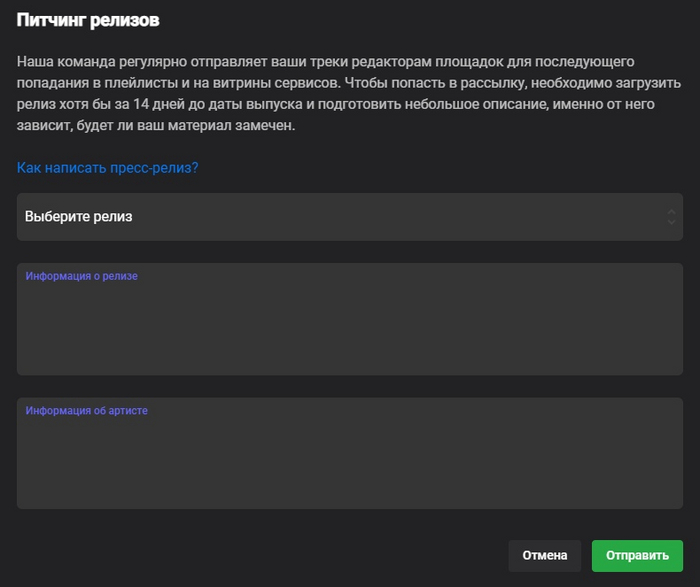700x587 pixels.
Task: Focus the 'Информация о релизе' text area
Action: click(349, 325)
